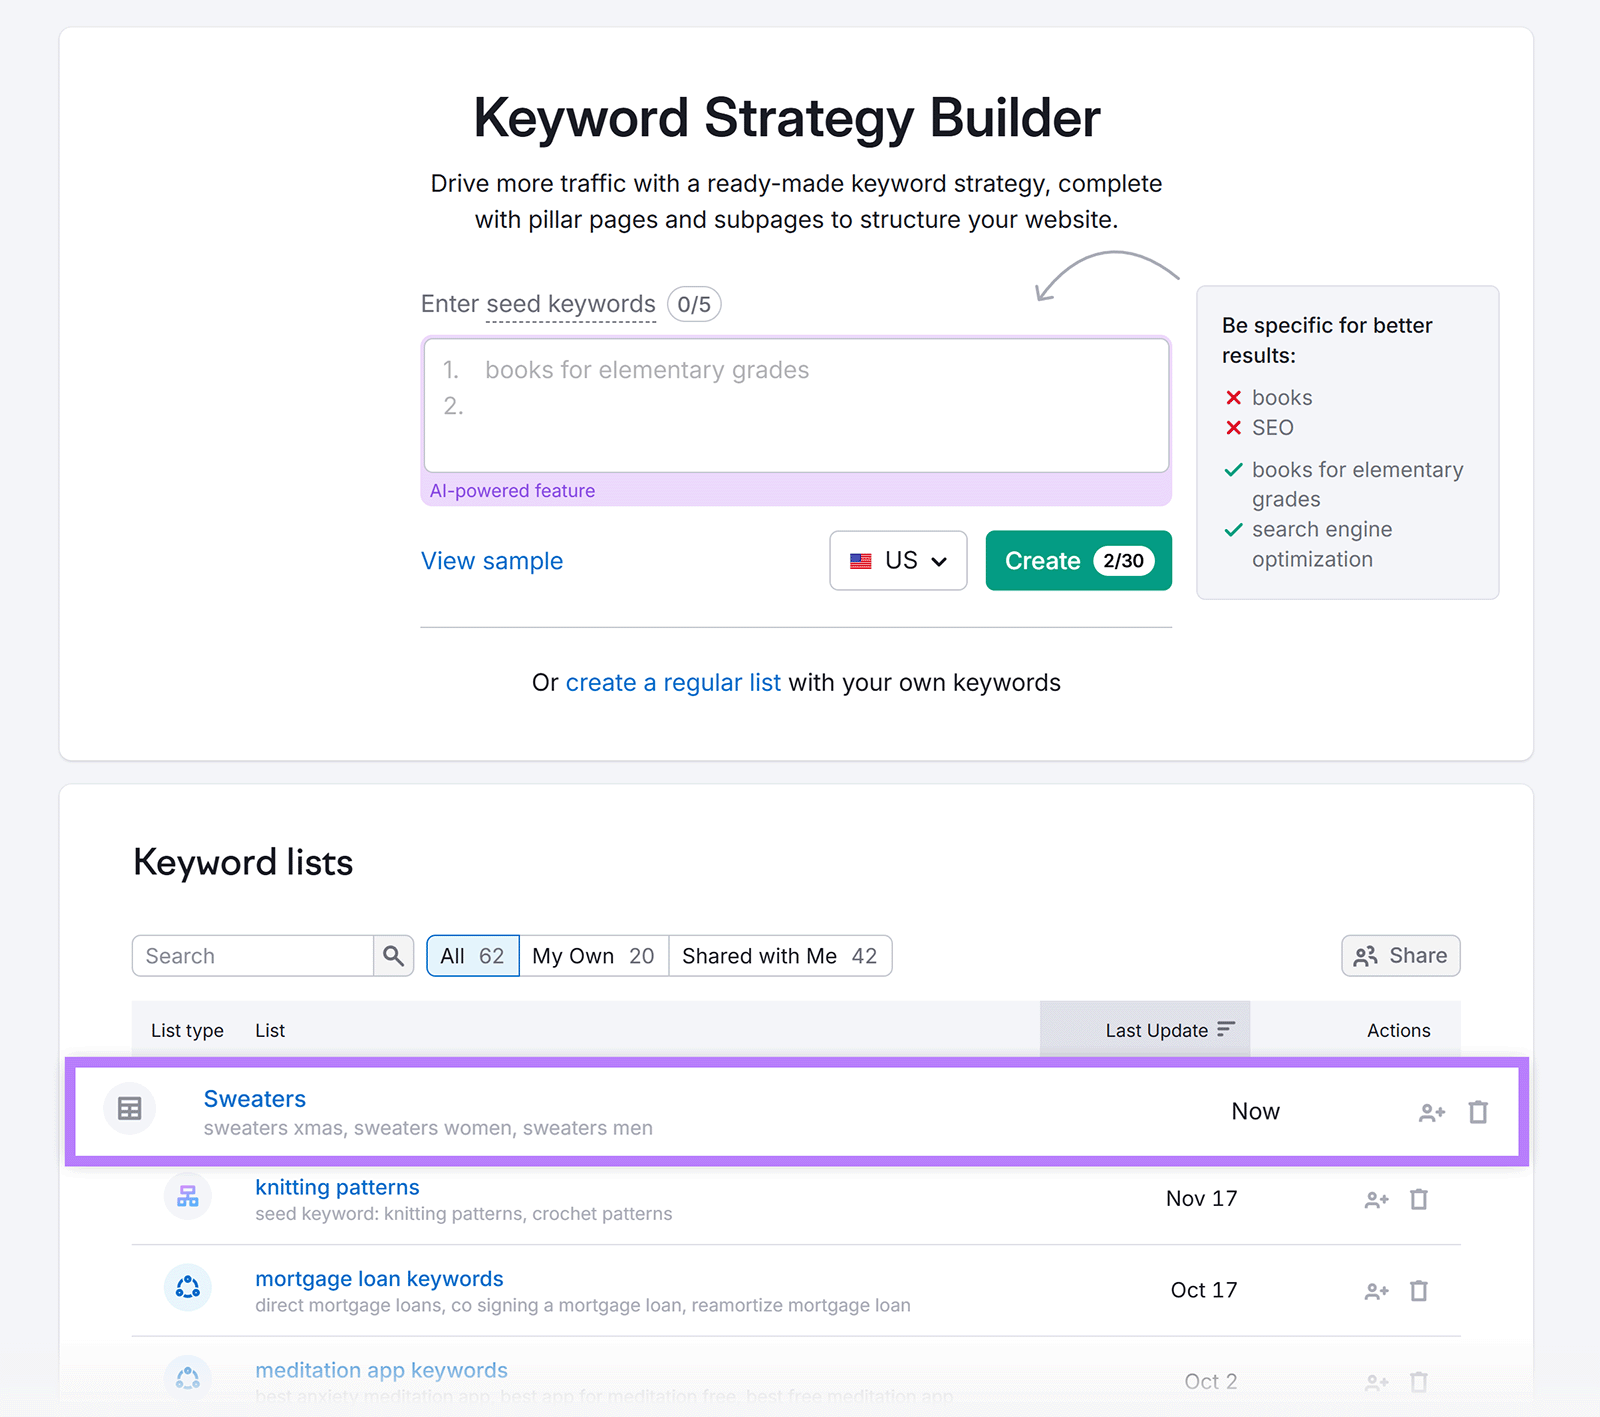The height and width of the screenshot is (1417, 1600).
Task: Click the create a regular list link
Action: [673, 682]
